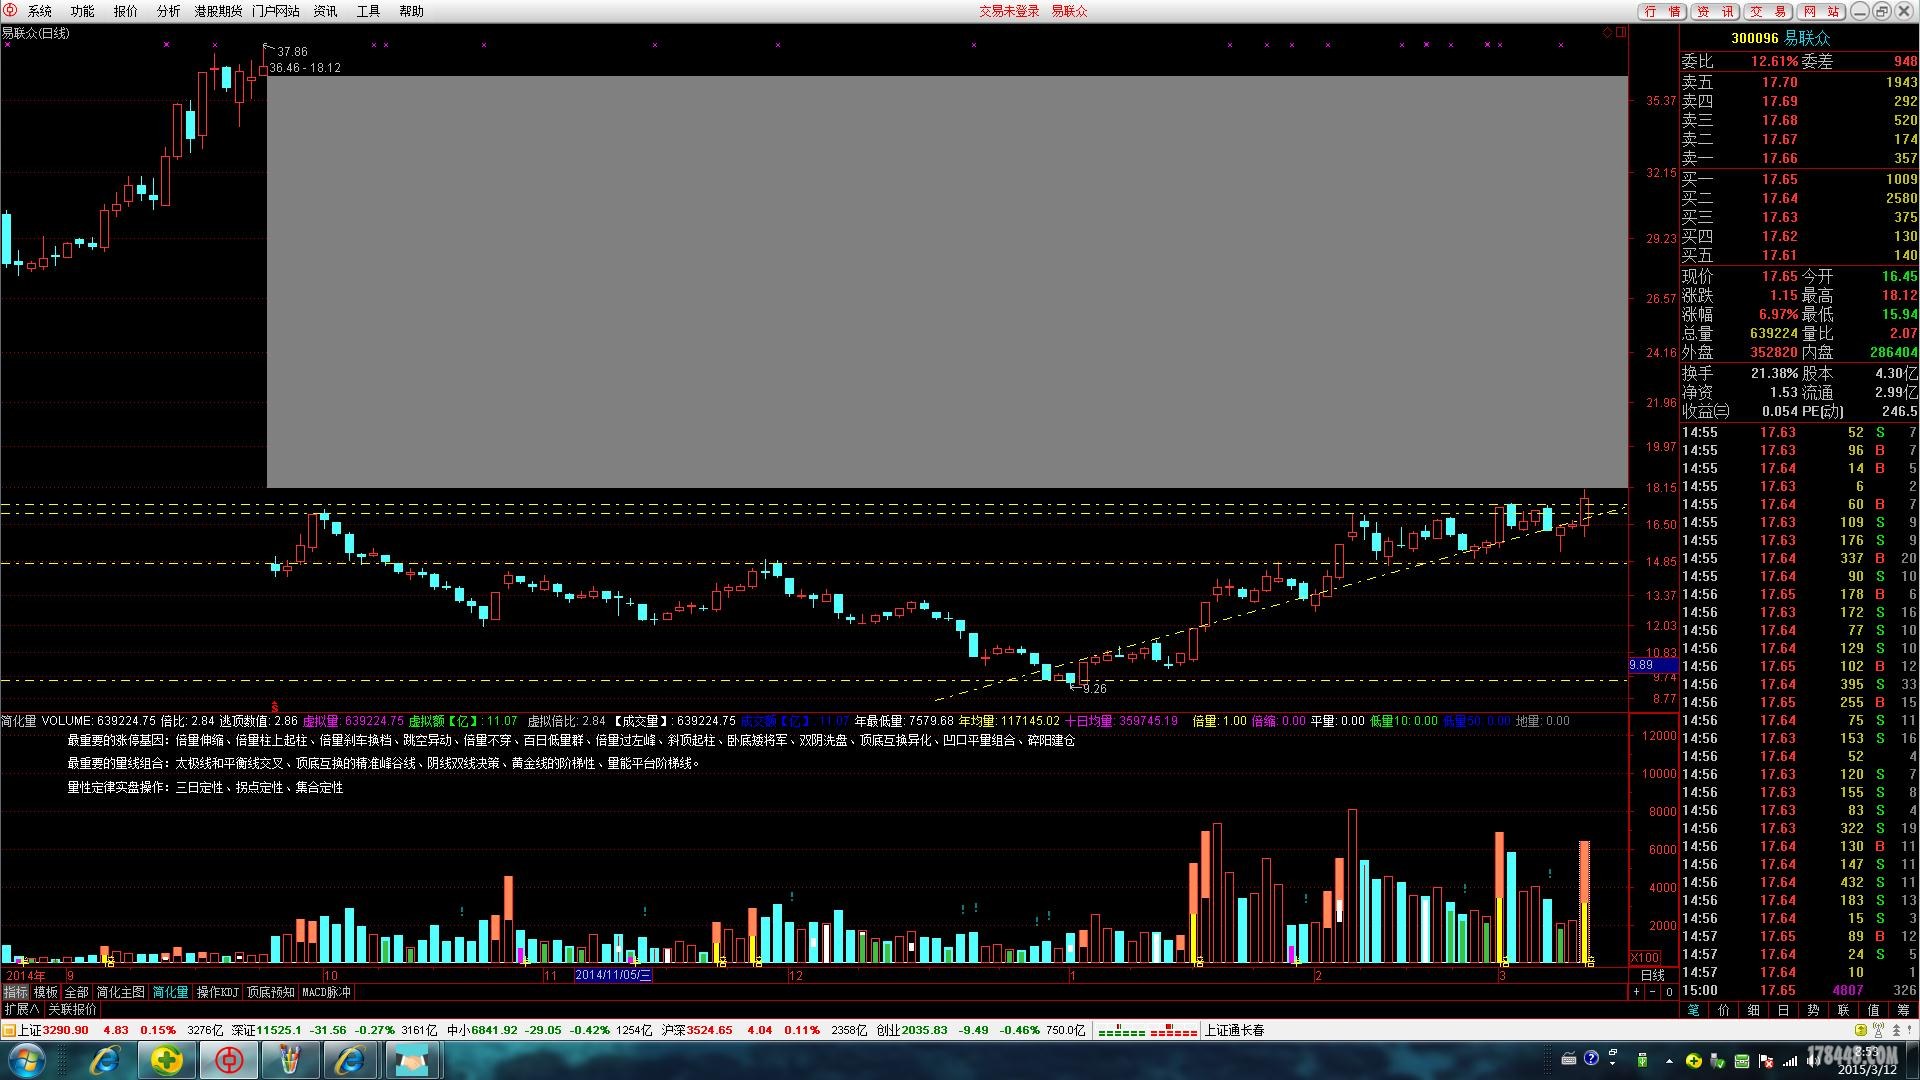1920x1080 pixels.
Task: Click the 创业 2035.83 index in status bar
Action: pos(912,1030)
